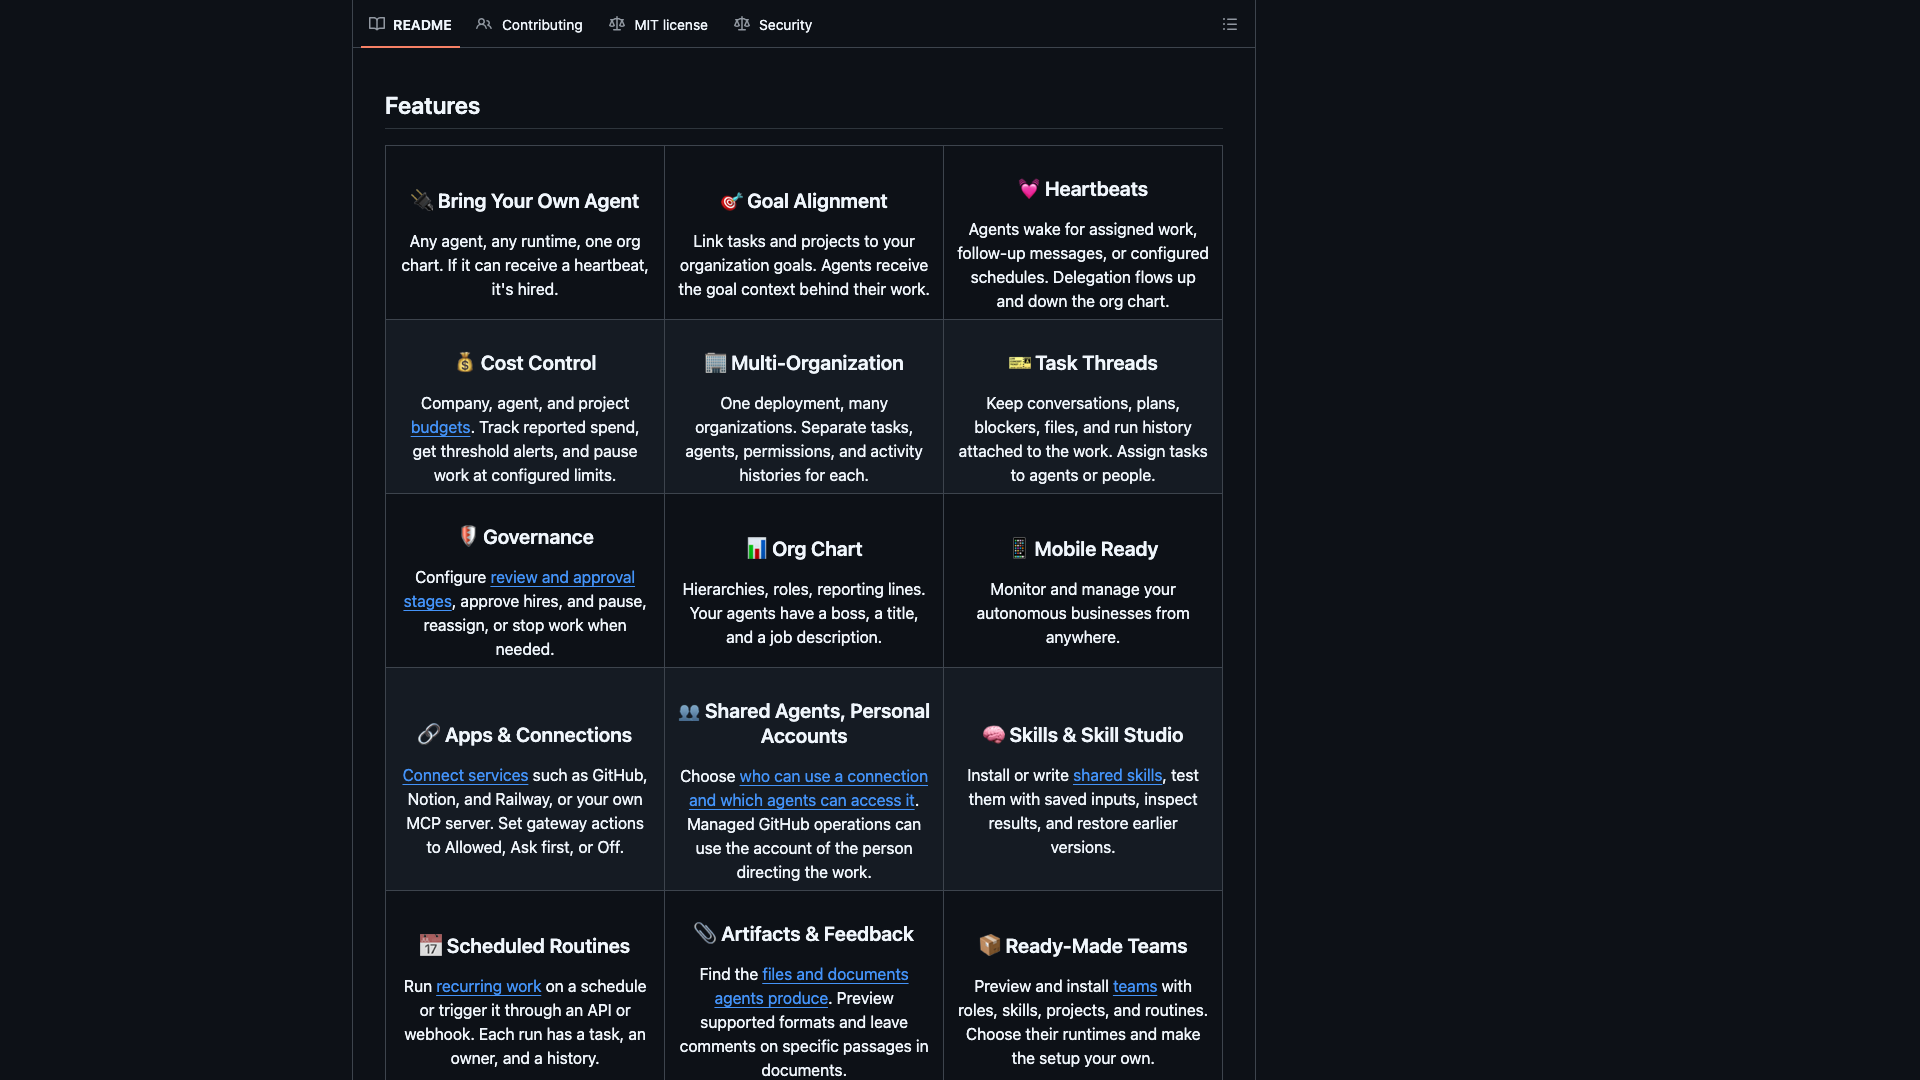Click the paperclip emoji beside Artifacts & Feedback

point(705,934)
